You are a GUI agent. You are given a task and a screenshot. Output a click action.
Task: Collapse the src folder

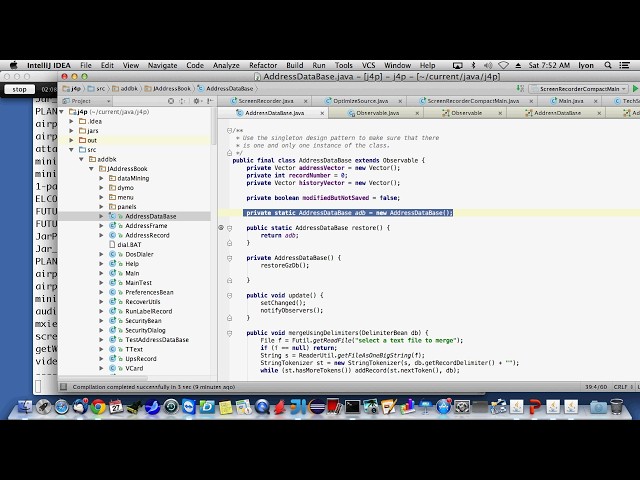(71, 150)
